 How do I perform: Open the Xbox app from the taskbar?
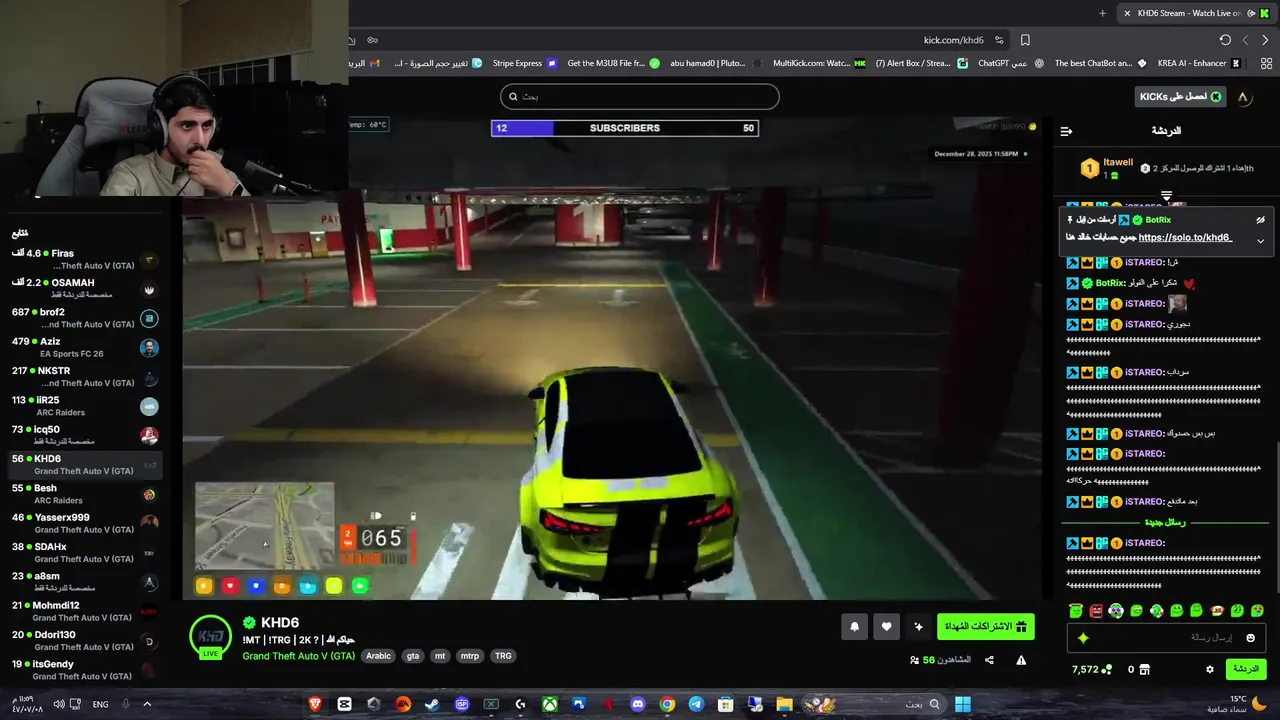(550, 704)
